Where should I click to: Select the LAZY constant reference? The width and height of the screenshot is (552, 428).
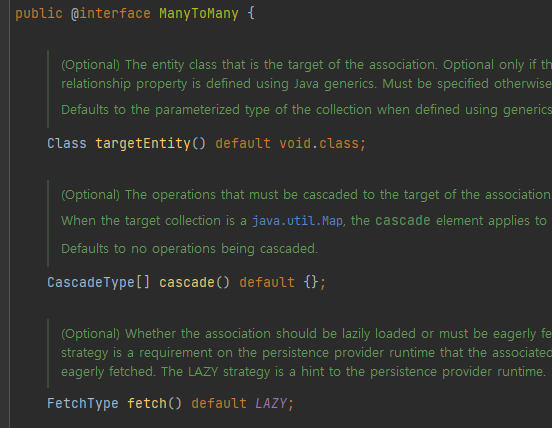271,403
